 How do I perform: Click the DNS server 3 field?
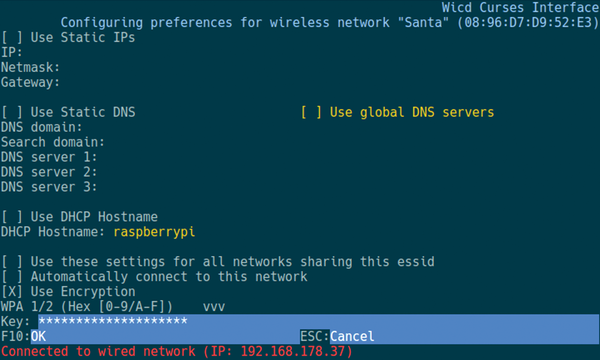[x=348, y=187]
